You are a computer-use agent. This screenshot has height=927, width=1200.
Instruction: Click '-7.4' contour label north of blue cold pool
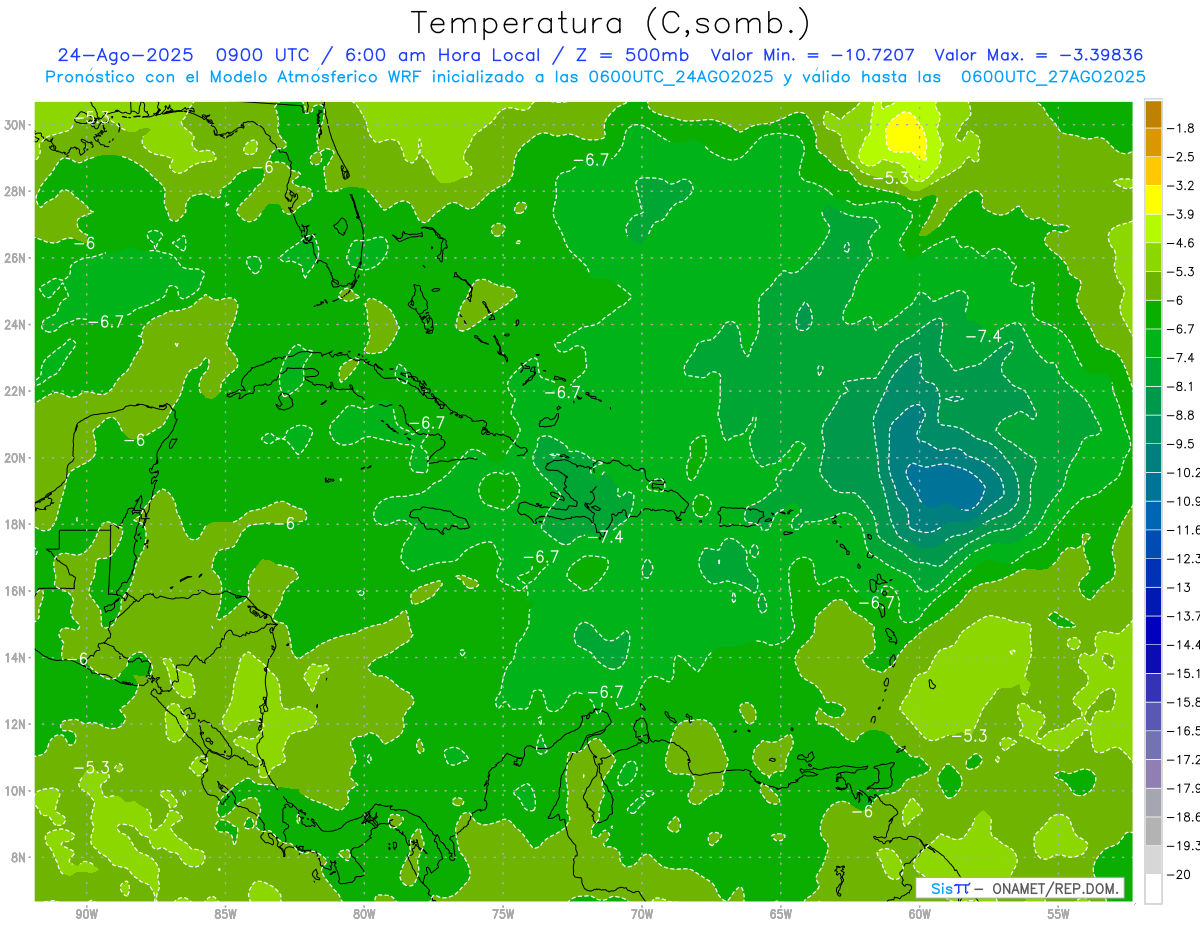pos(983,336)
